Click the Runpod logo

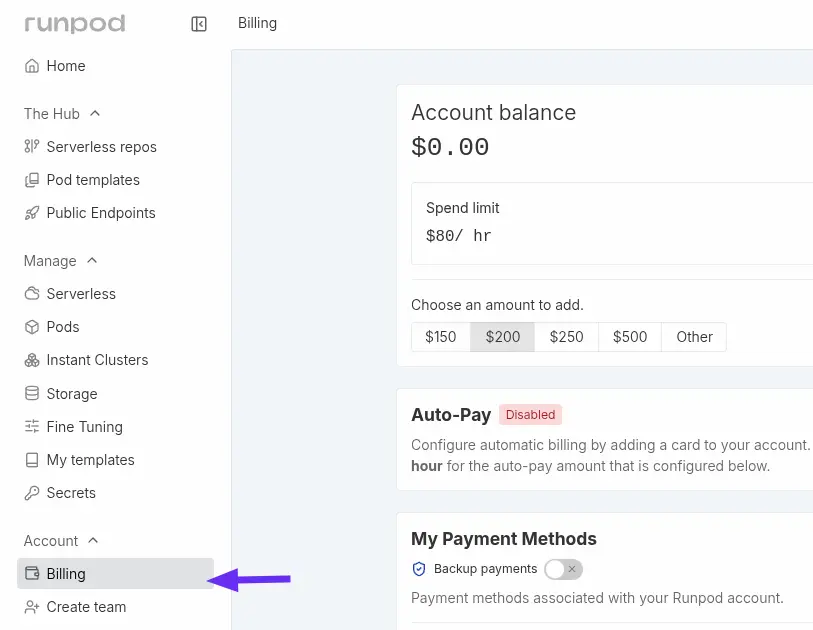click(75, 24)
